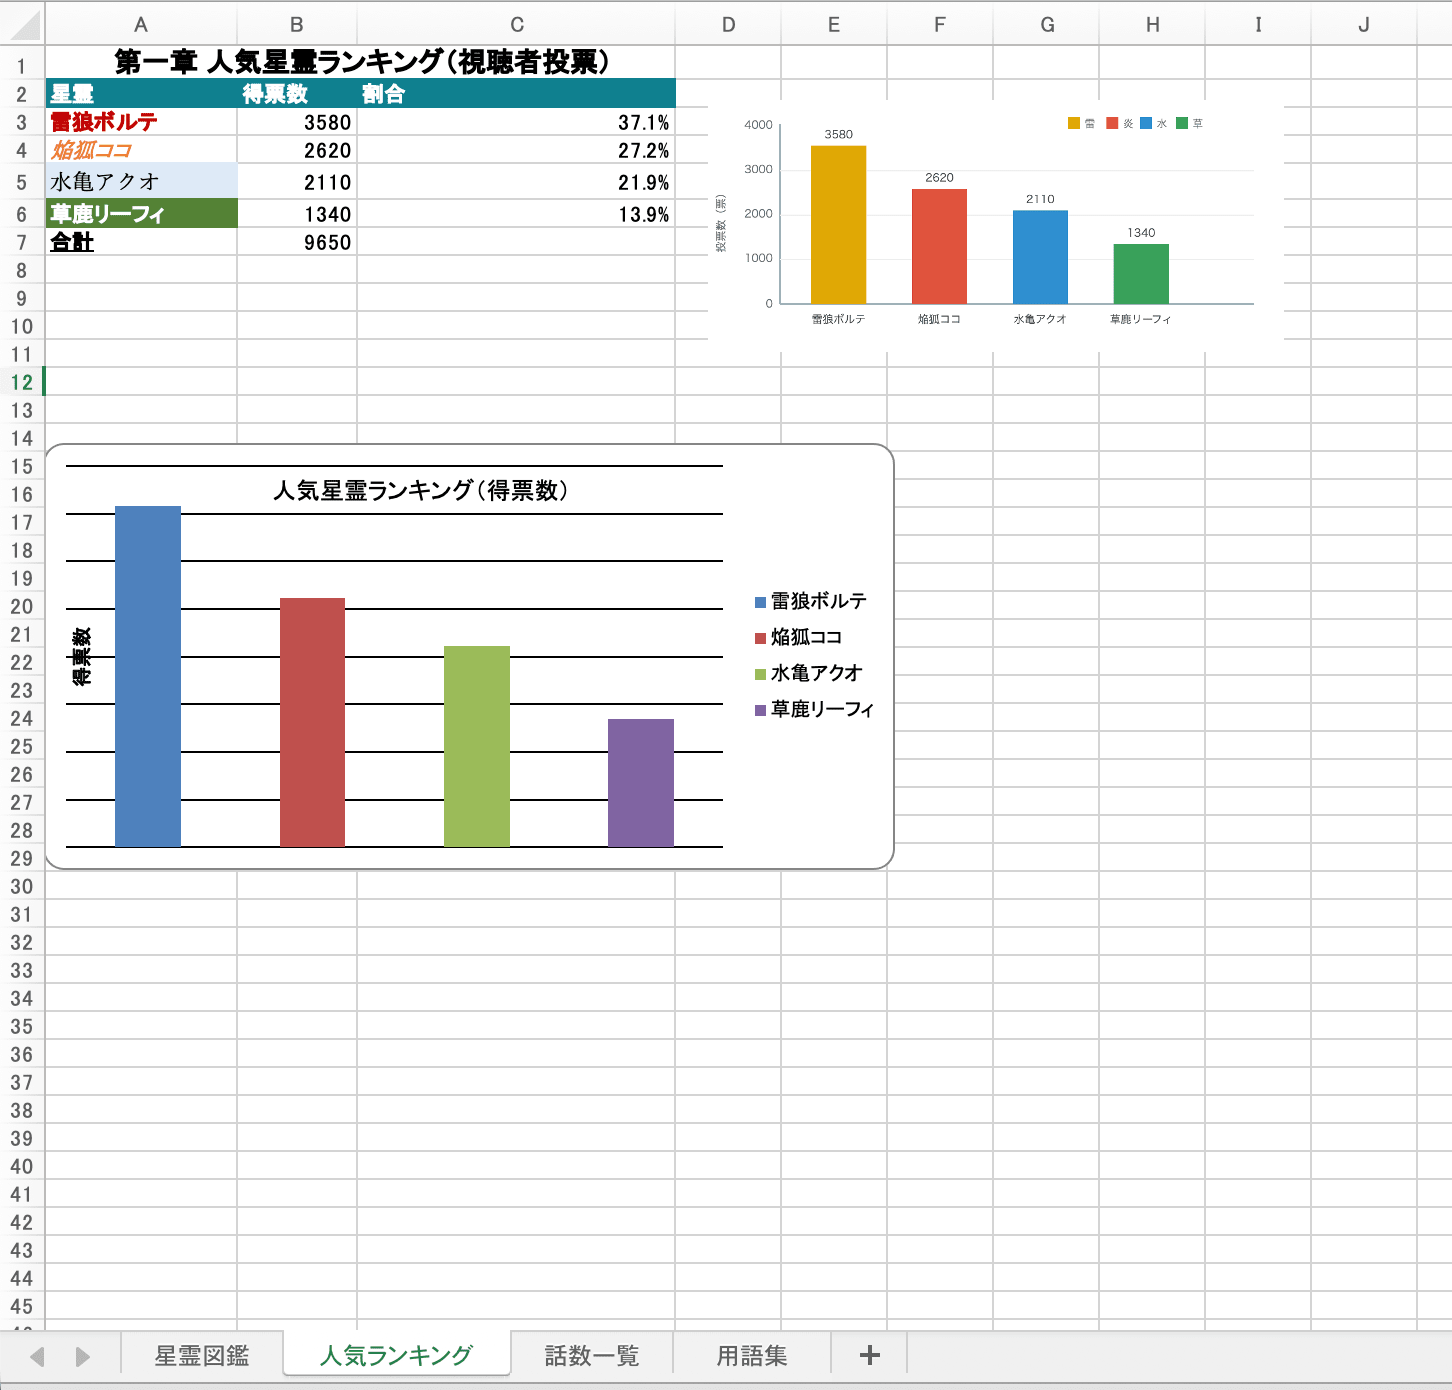Click the total value 9650
Image resolution: width=1452 pixels, height=1390 pixels.
pos(297,242)
